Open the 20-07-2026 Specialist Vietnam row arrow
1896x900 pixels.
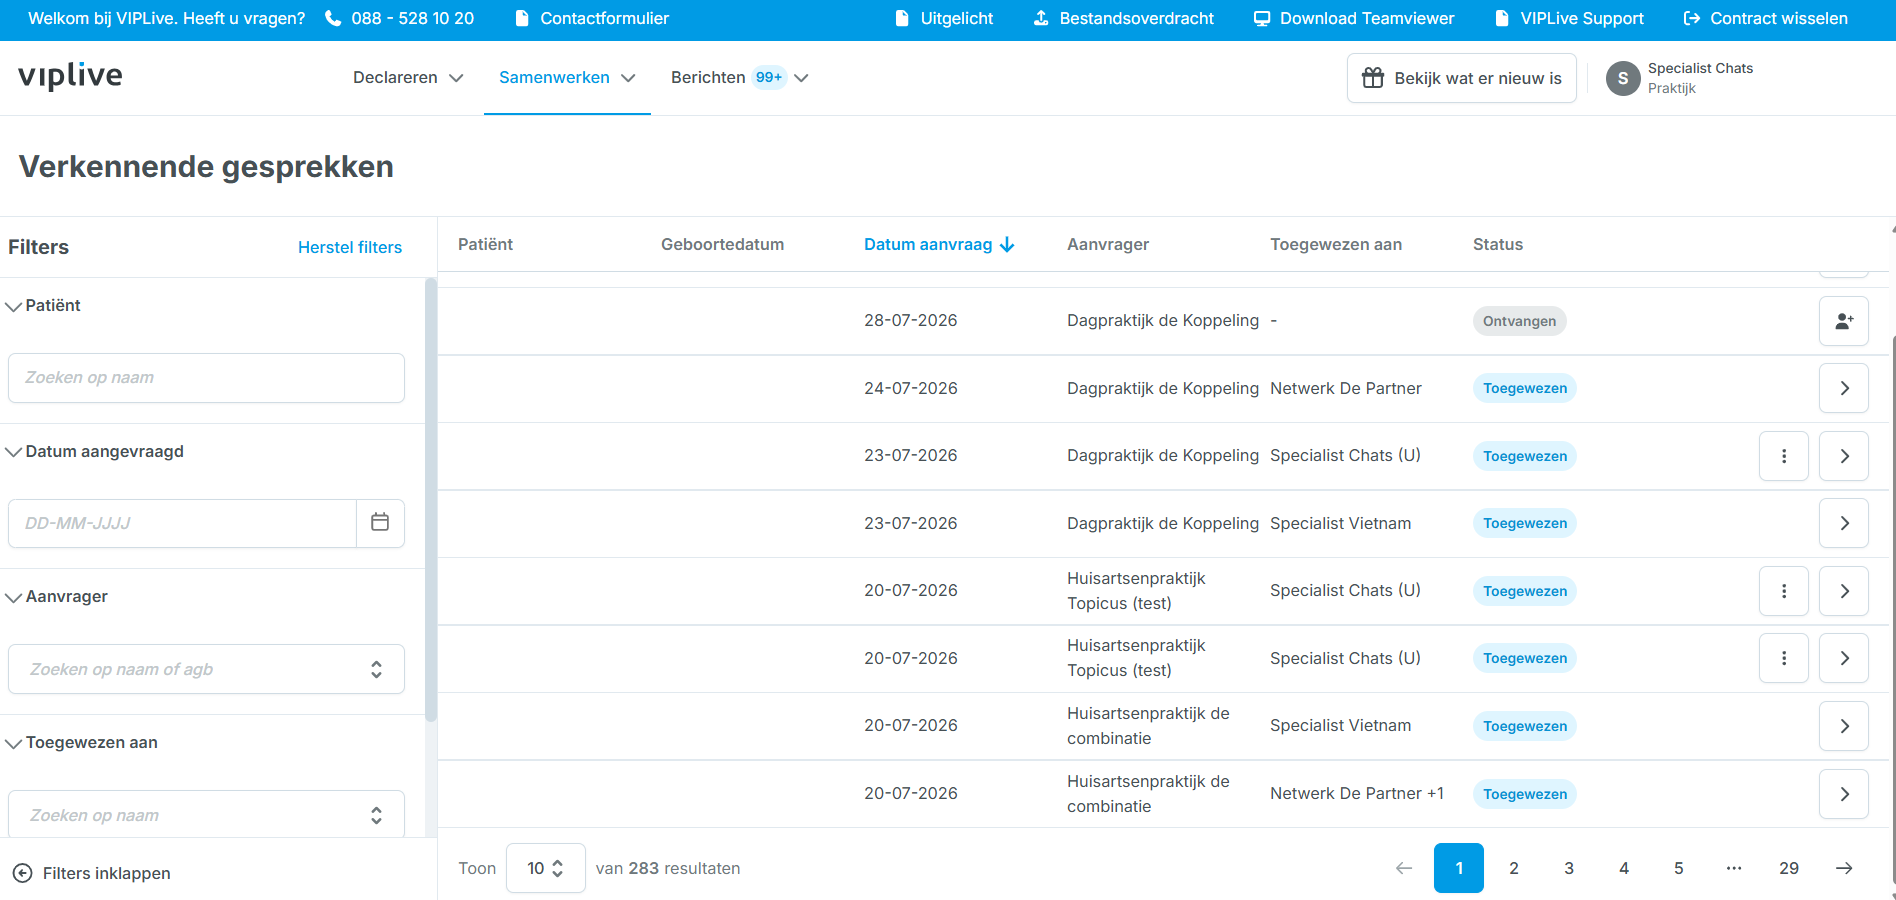[x=1844, y=726]
